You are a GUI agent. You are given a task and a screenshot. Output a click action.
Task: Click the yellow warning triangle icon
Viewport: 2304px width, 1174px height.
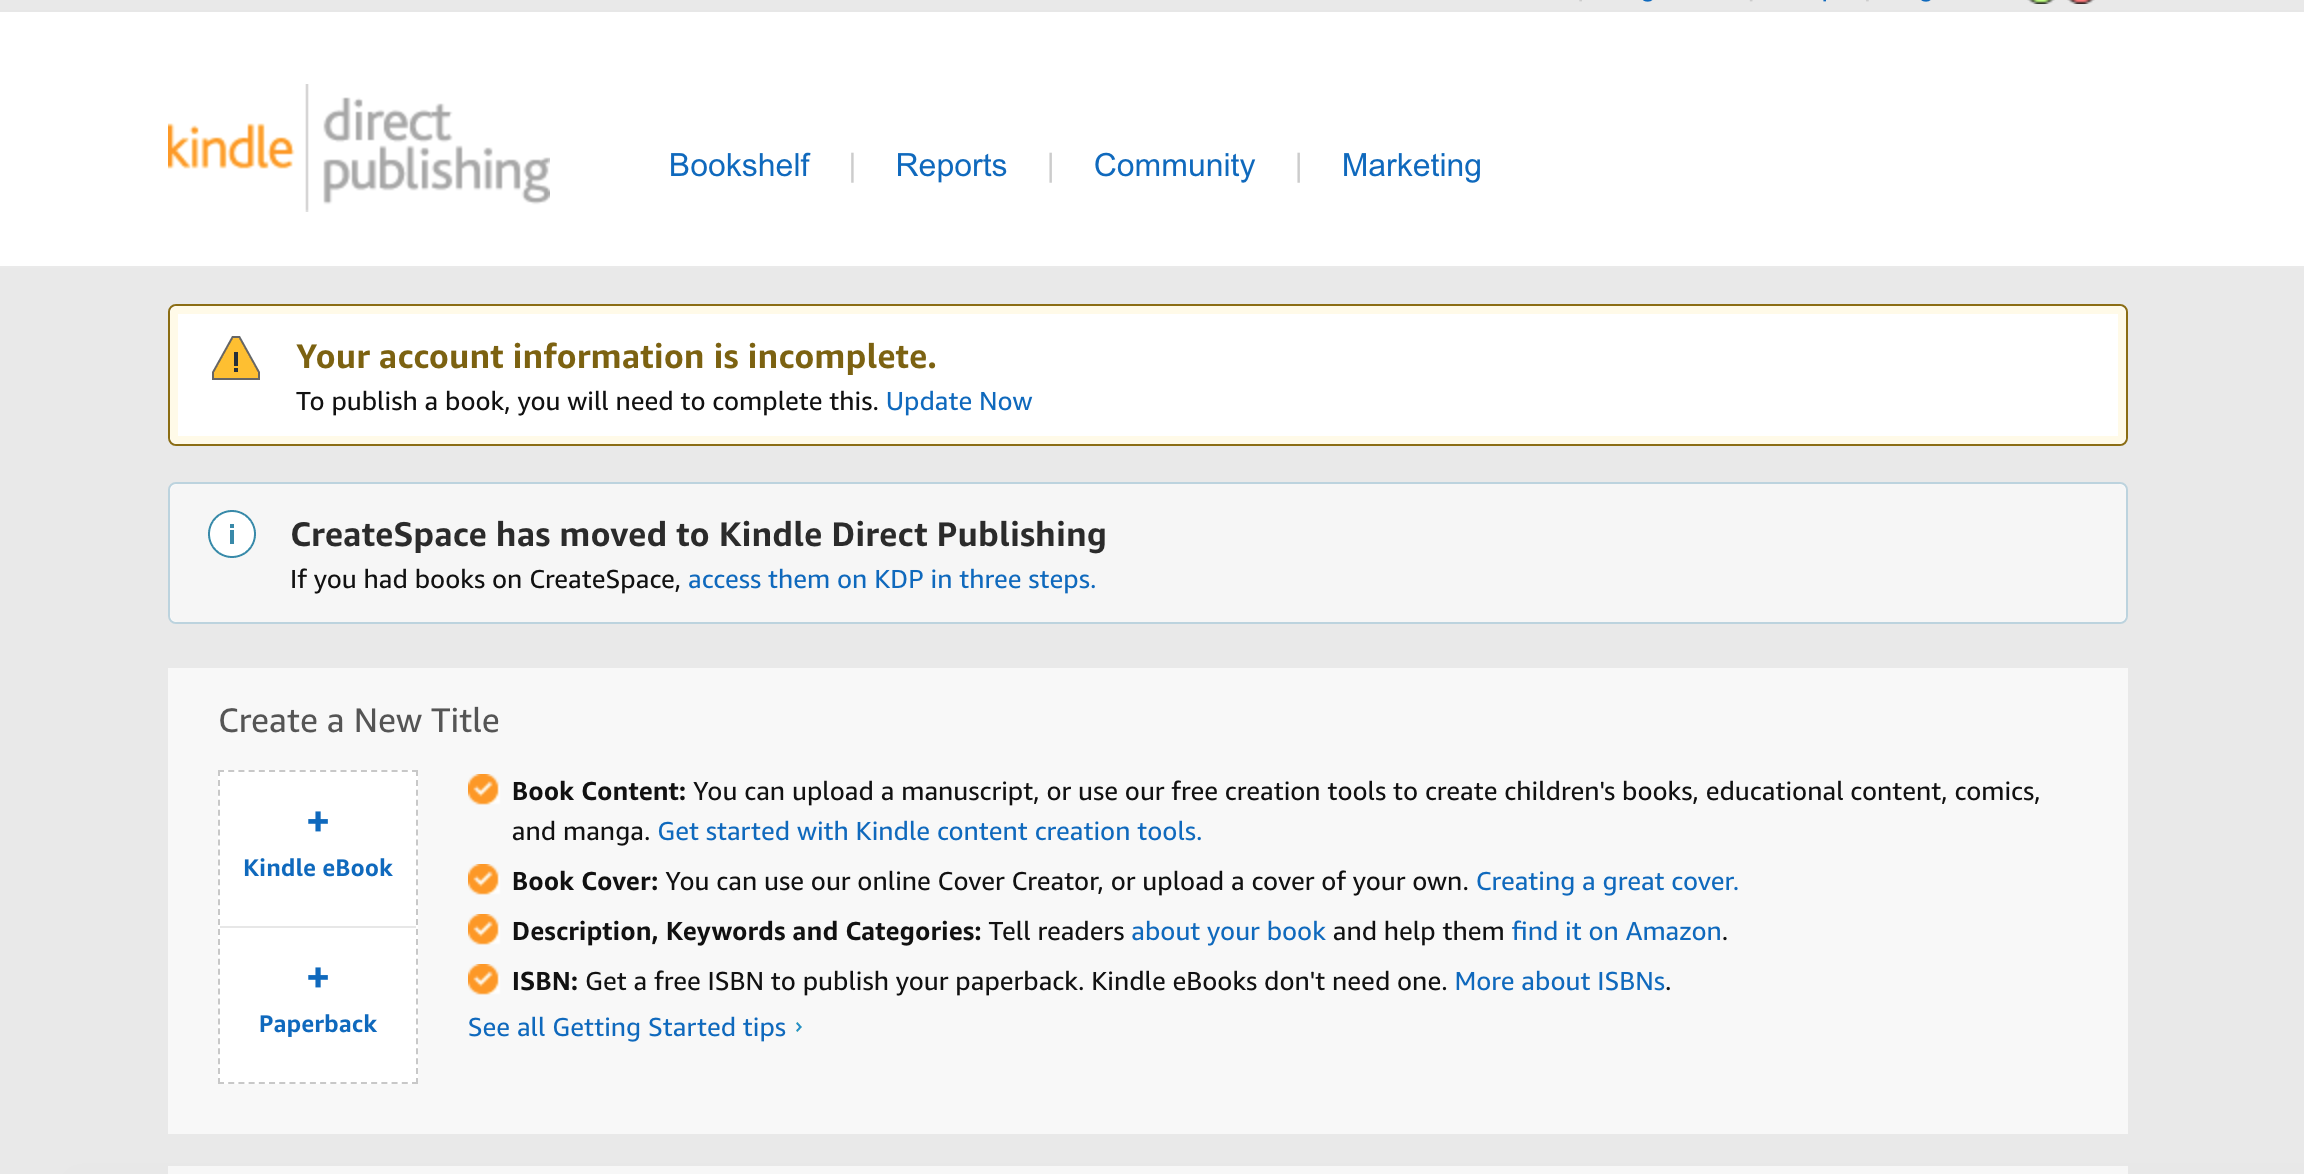[x=236, y=358]
